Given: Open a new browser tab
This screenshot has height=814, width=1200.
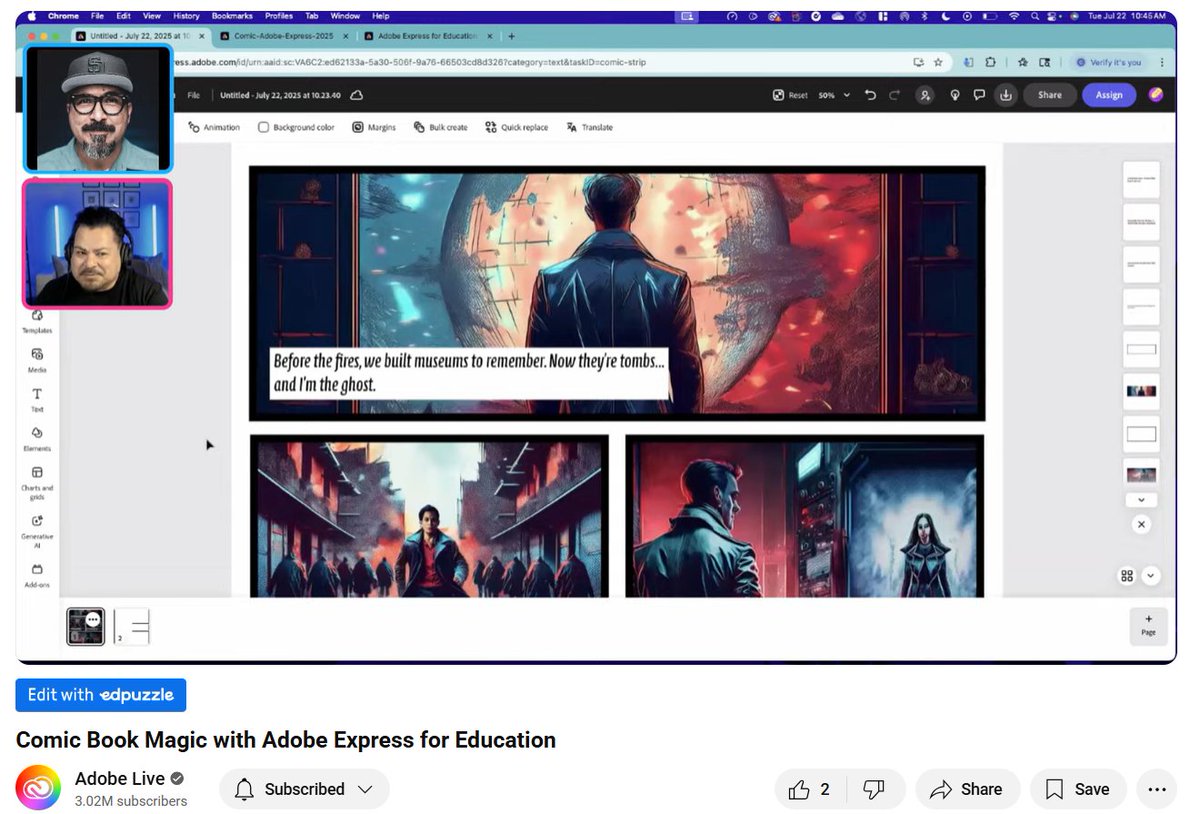Looking at the screenshot, I should click(512, 36).
